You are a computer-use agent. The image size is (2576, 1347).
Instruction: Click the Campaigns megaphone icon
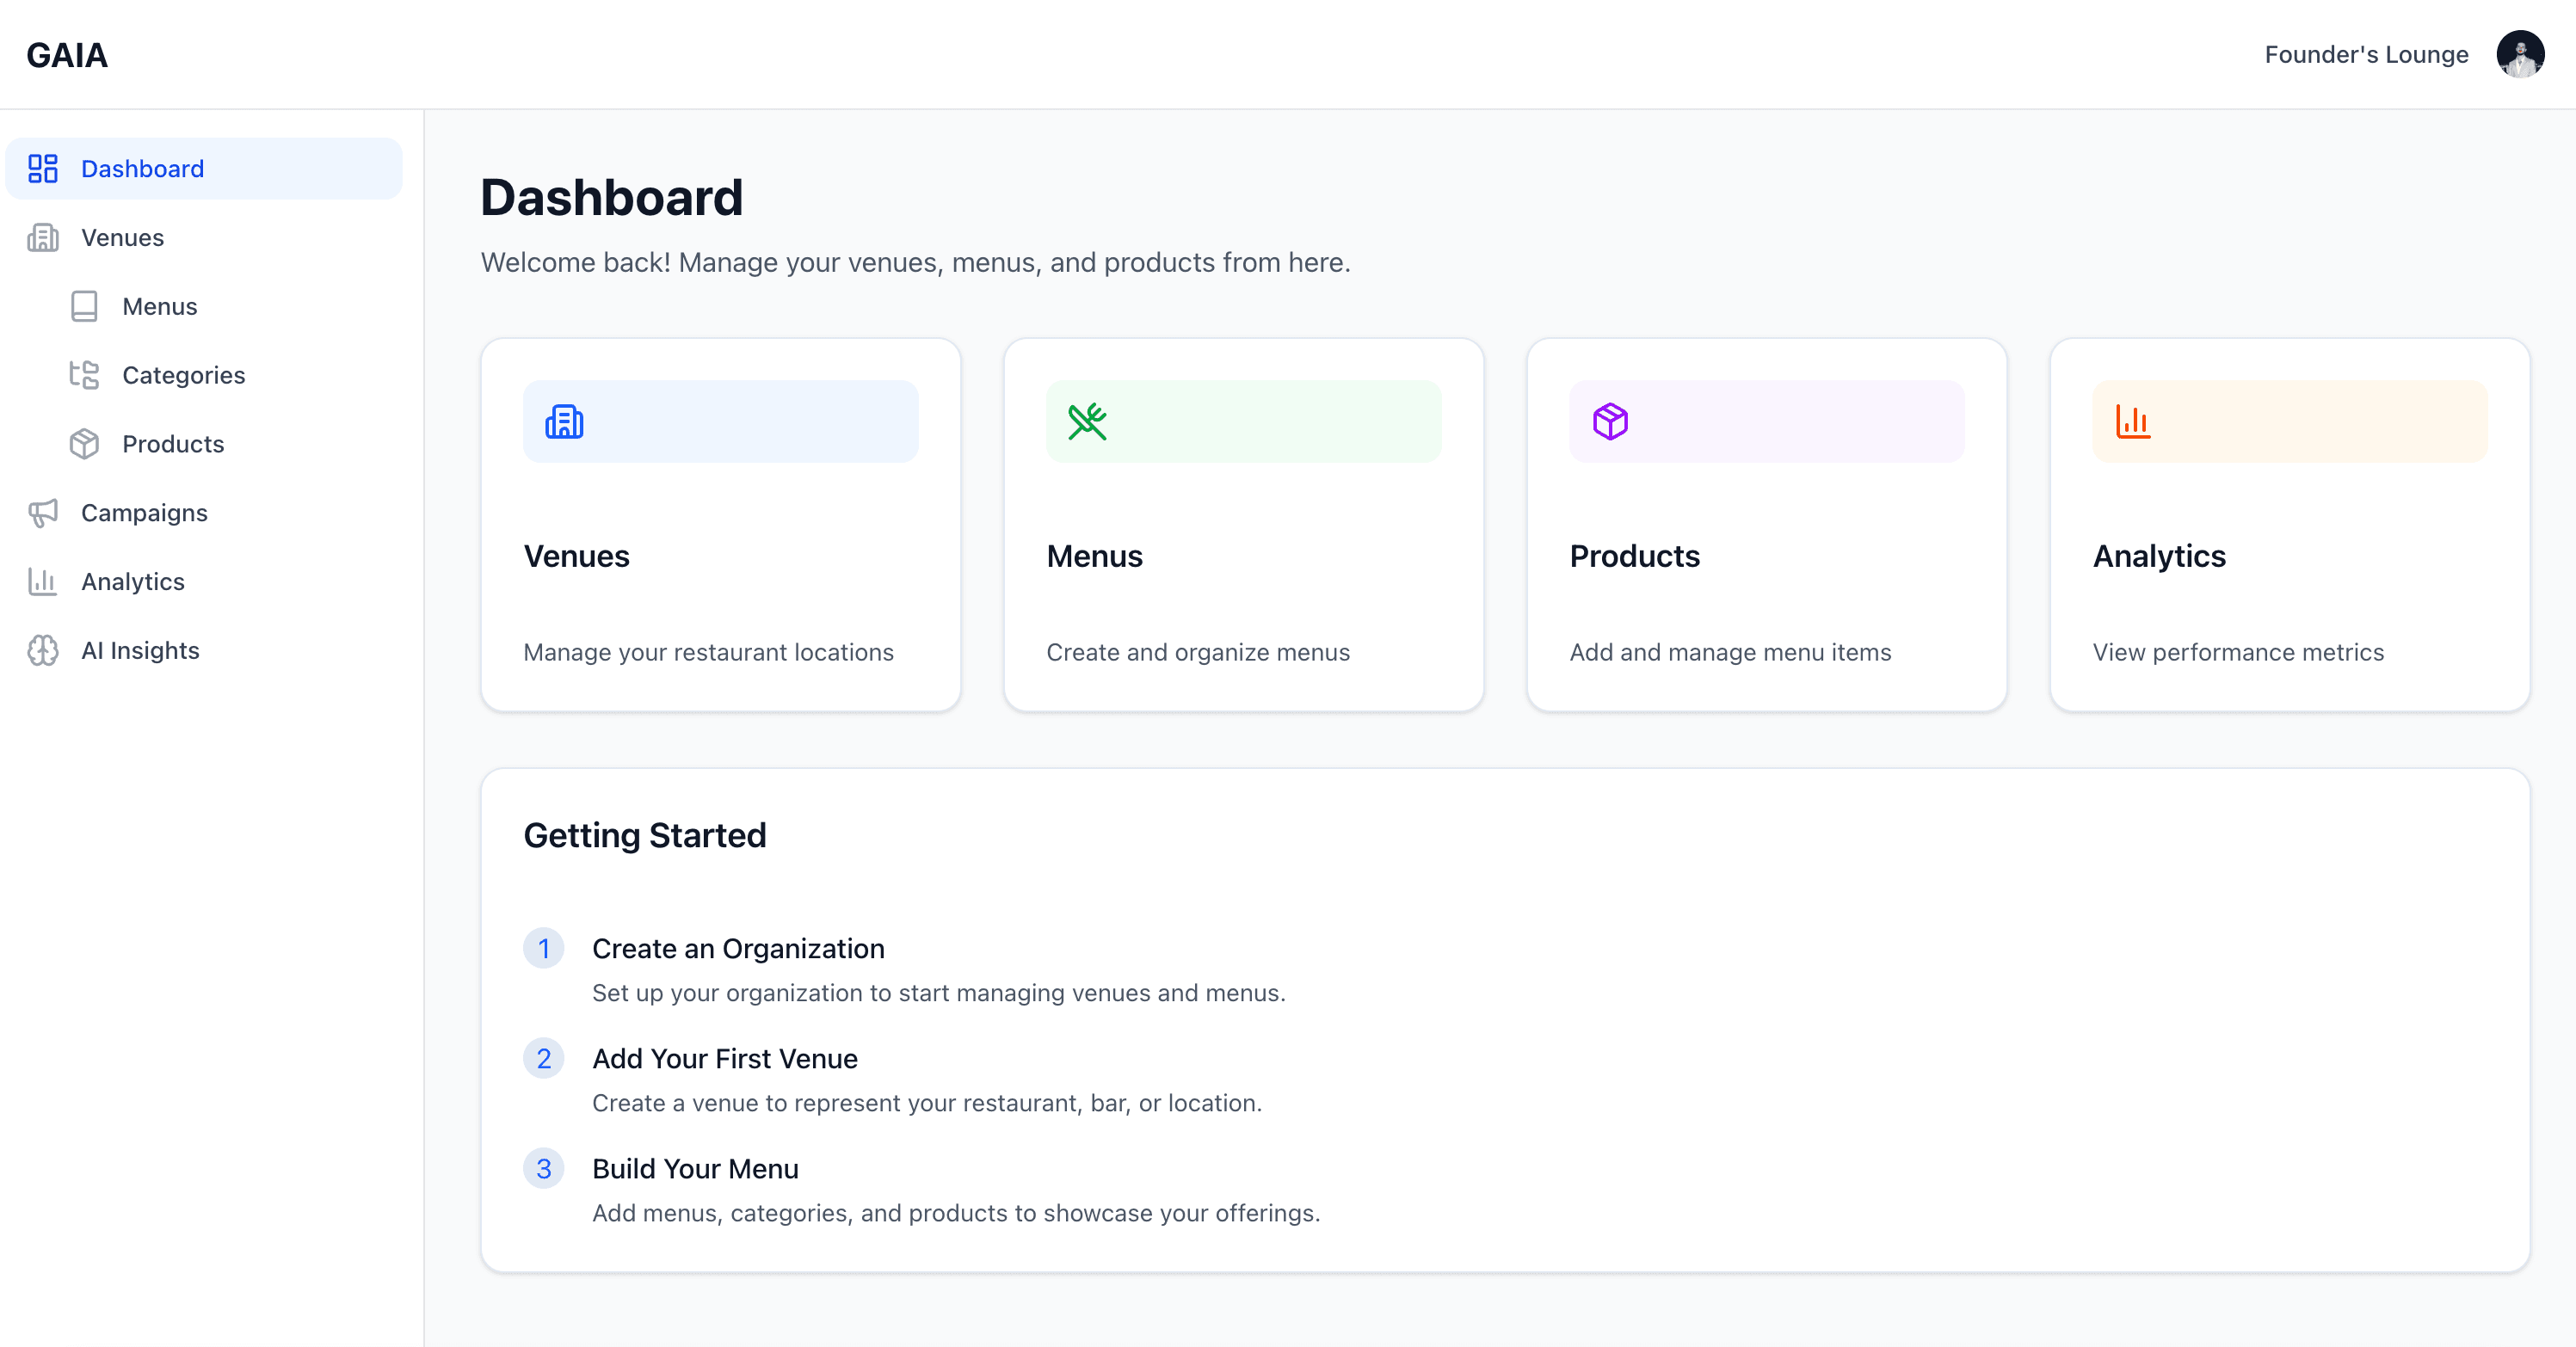tap(42, 512)
